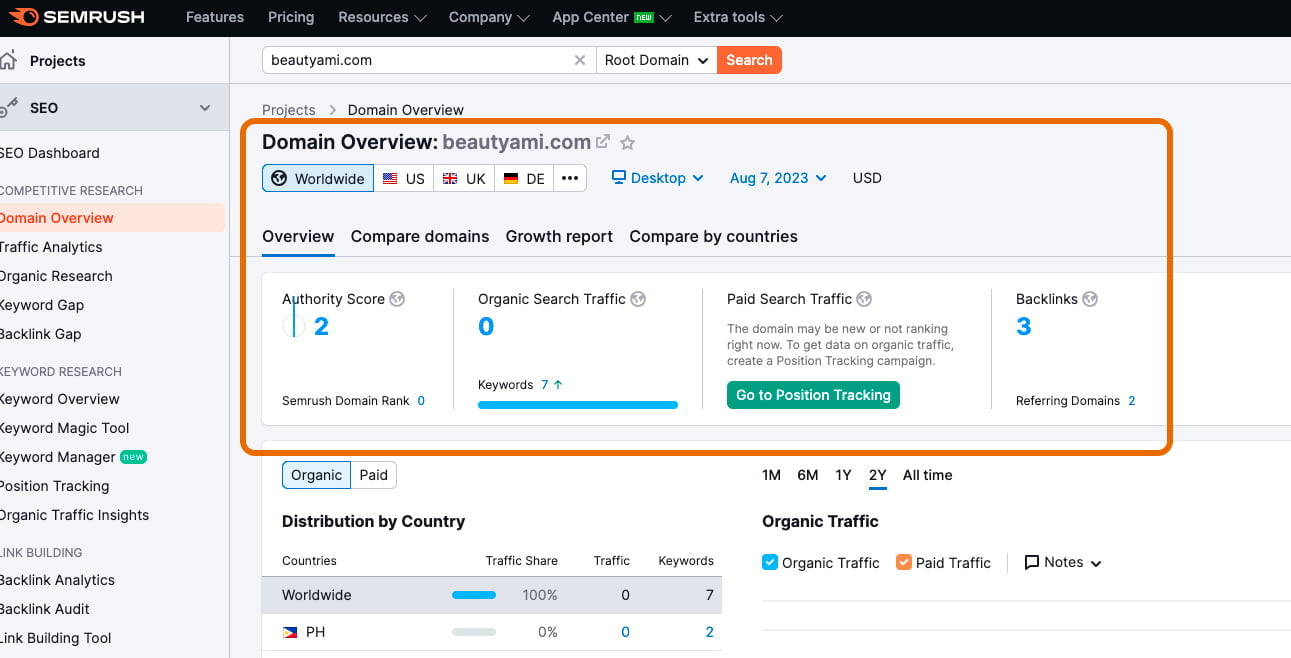
Task: Click the Worldwide globe icon
Action: pos(279,178)
